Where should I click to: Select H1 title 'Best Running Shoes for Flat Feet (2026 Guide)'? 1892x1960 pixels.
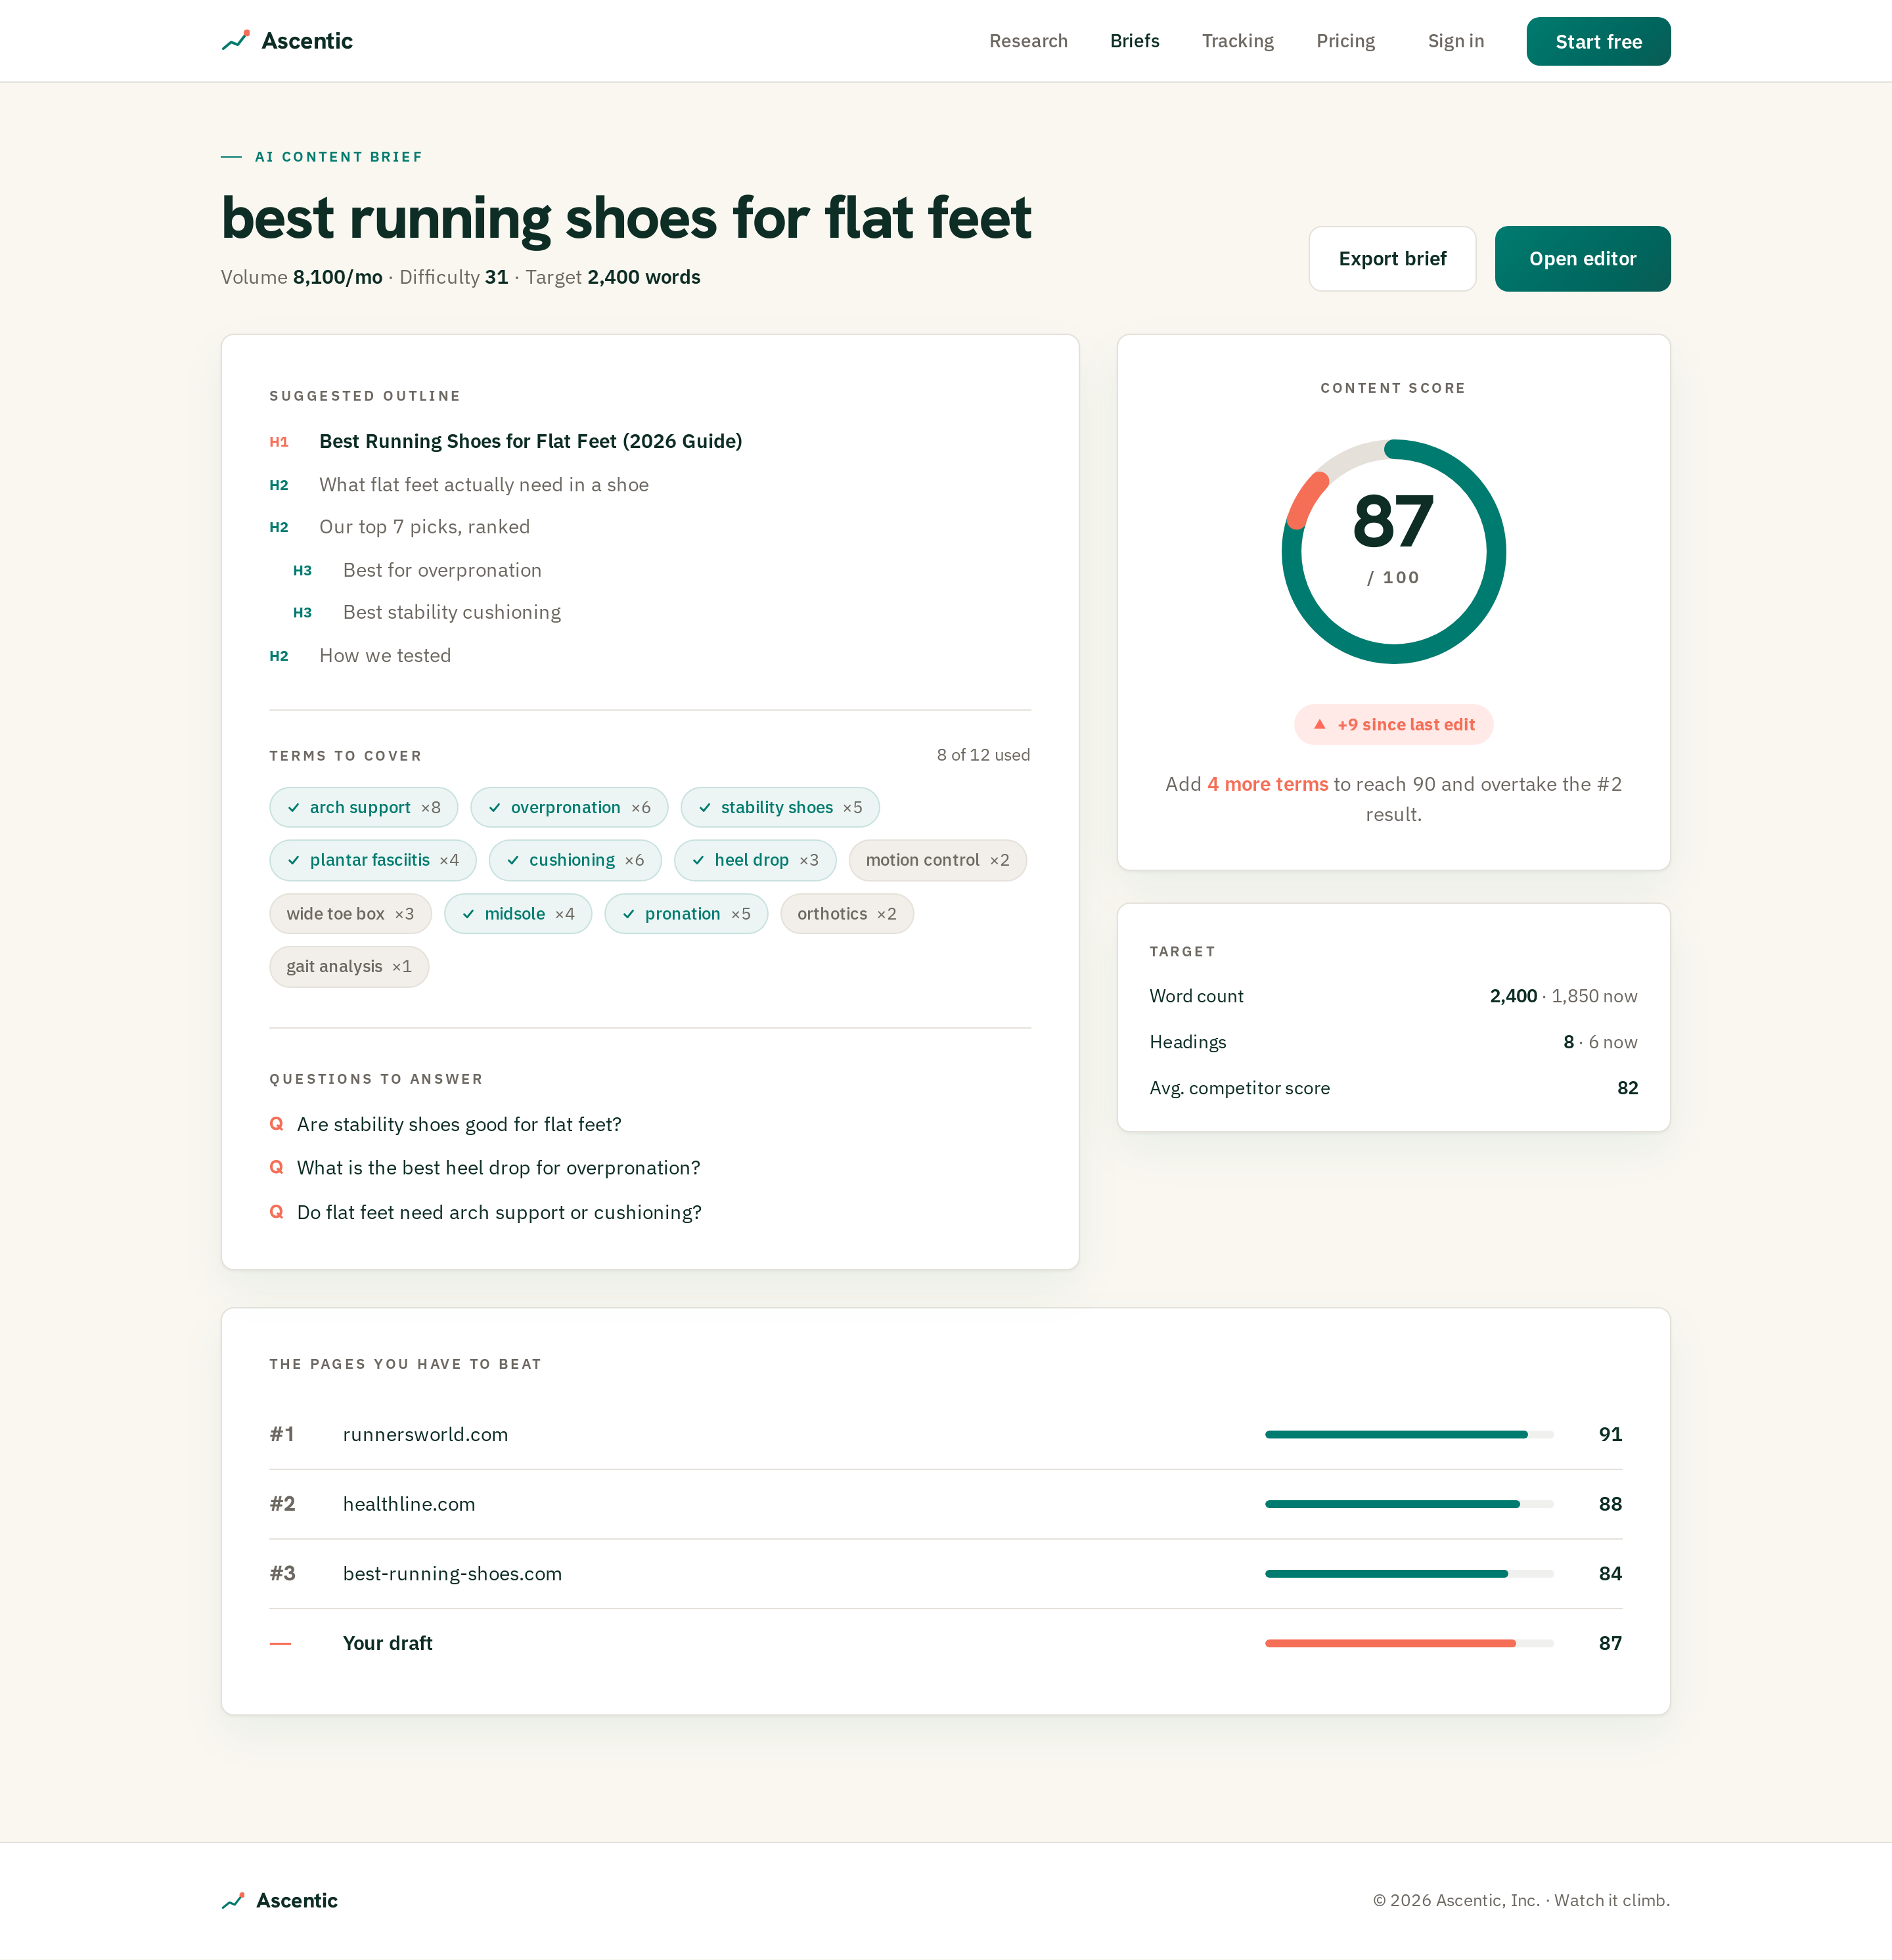[x=530, y=441]
